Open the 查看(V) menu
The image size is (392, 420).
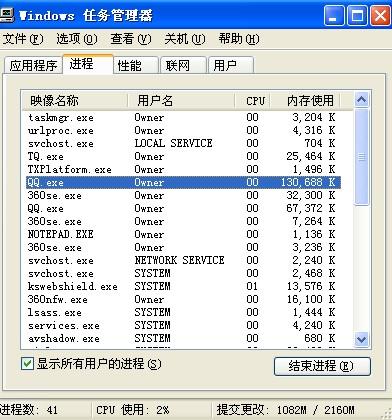(131, 39)
